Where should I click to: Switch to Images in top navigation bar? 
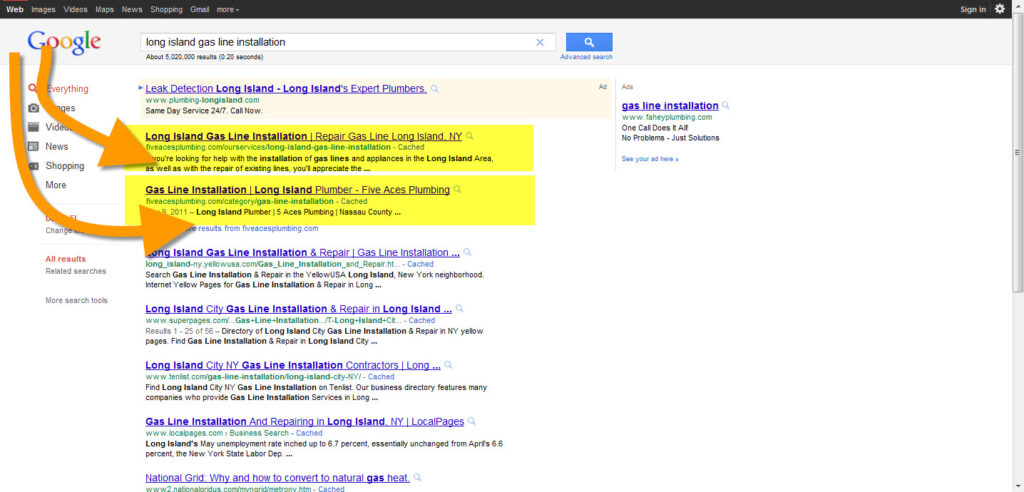pos(44,10)
